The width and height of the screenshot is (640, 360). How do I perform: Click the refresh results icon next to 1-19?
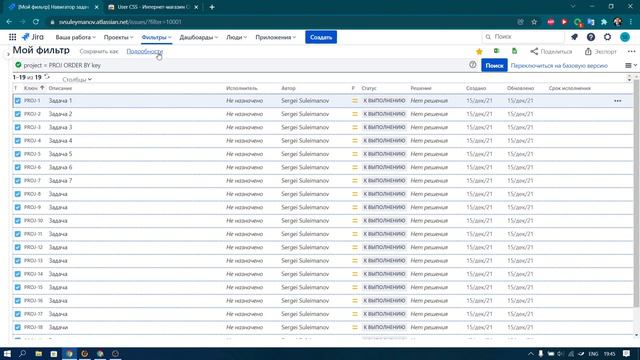point(47,77)
